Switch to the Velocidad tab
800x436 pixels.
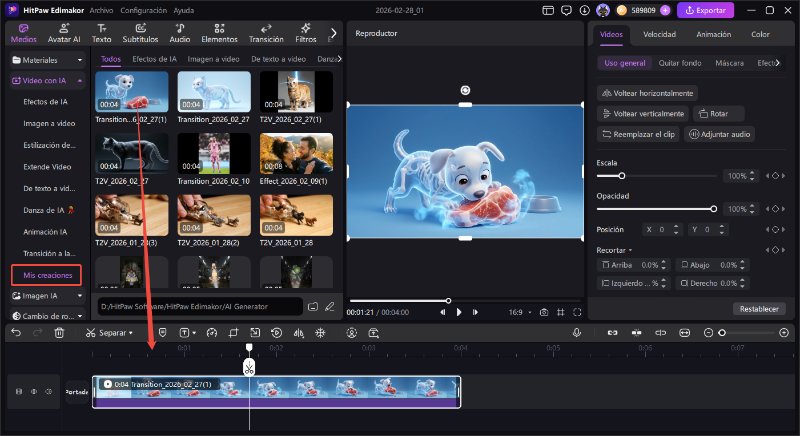[659, 34]
